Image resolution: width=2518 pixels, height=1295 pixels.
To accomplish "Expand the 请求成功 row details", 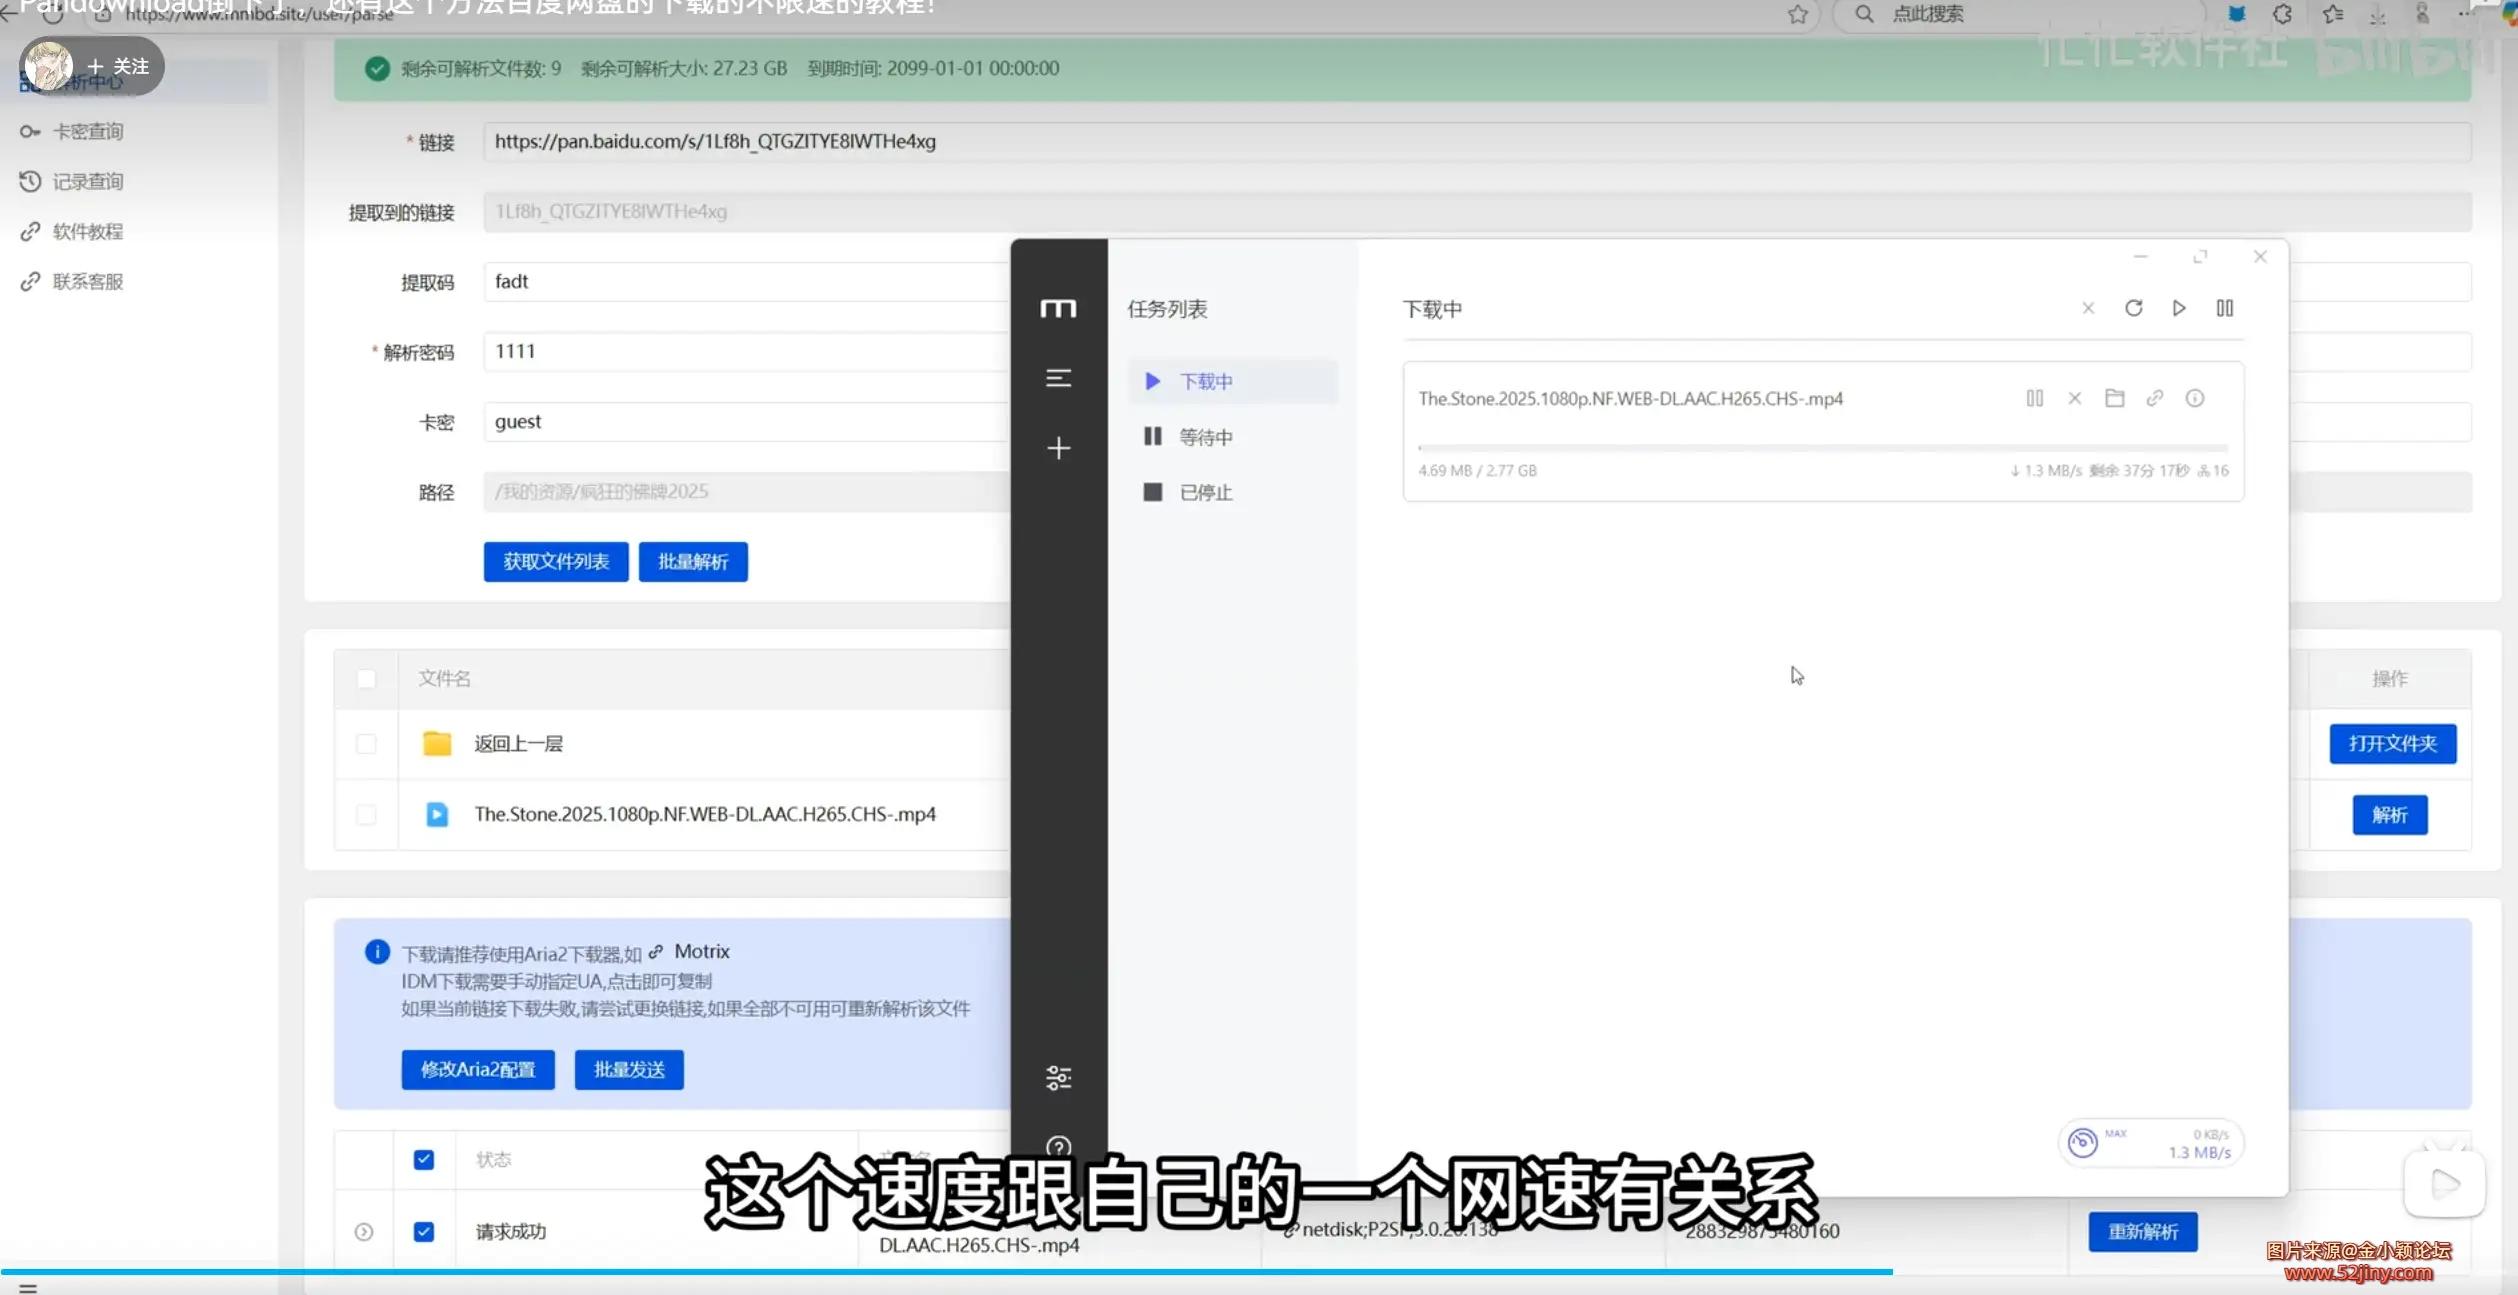I will pyautogui.click(x=364, y=1232).
